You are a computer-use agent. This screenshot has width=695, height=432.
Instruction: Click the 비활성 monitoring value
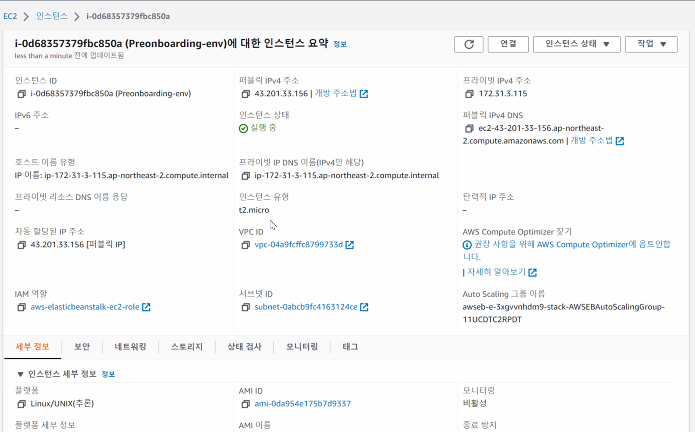475,404
